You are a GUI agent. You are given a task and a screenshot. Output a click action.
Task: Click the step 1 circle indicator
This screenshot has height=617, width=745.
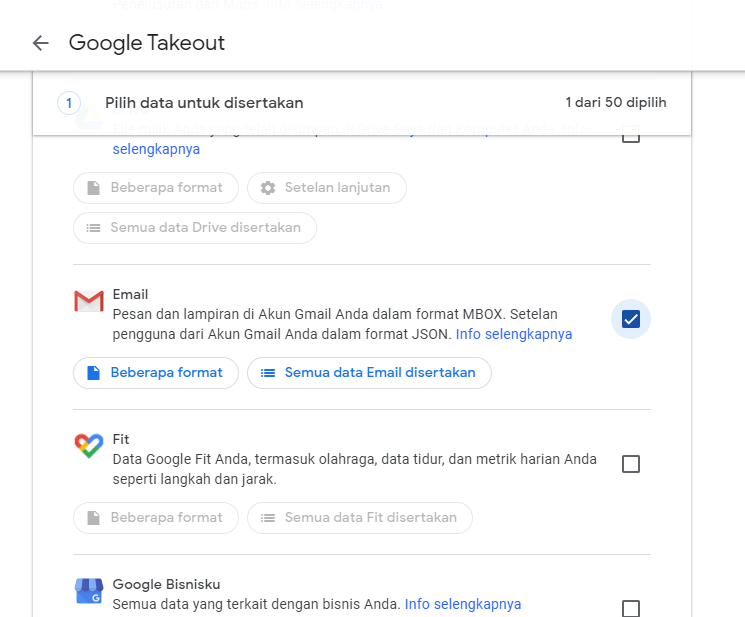(69, 103)
